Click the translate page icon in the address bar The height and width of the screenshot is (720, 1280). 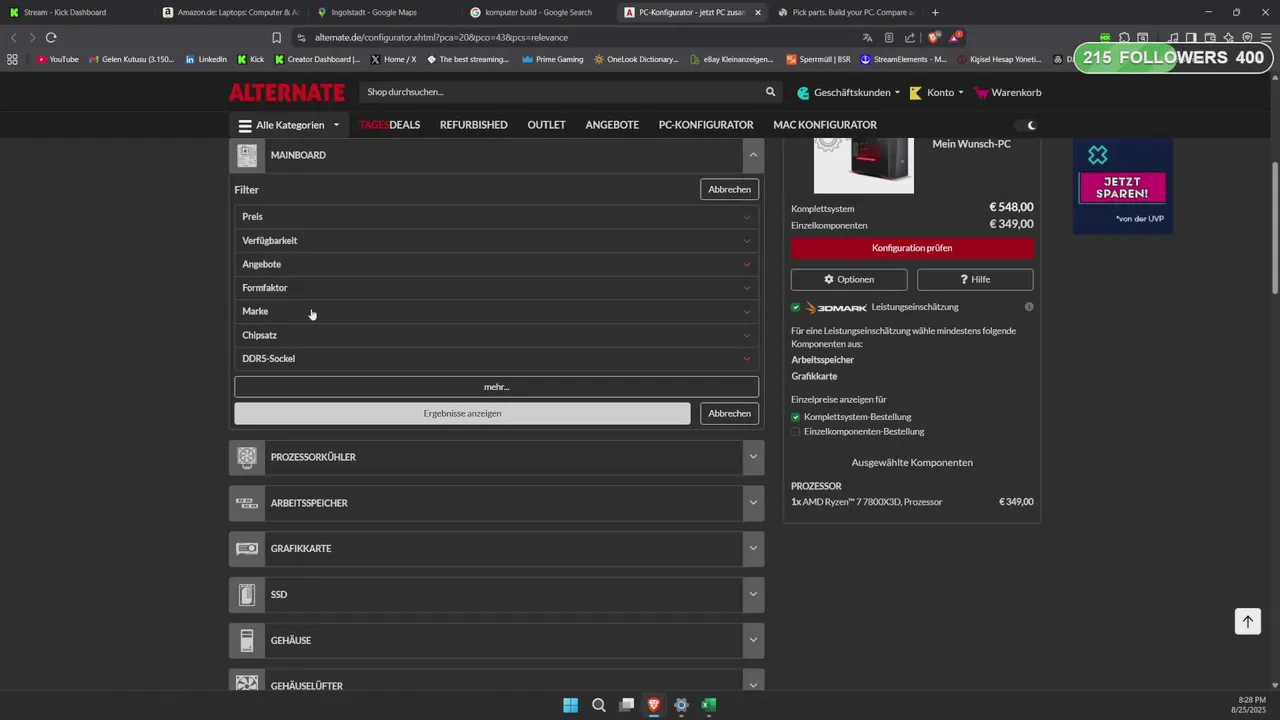point(868,37)
